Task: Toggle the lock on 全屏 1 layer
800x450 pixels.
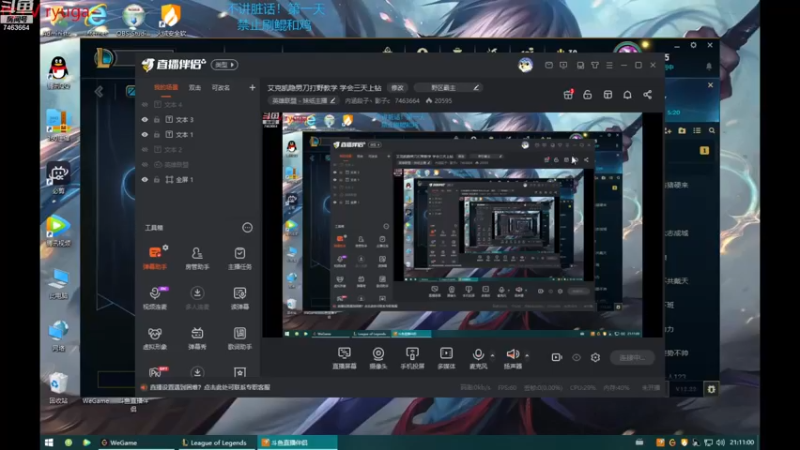Action: (x=157, y=180)
